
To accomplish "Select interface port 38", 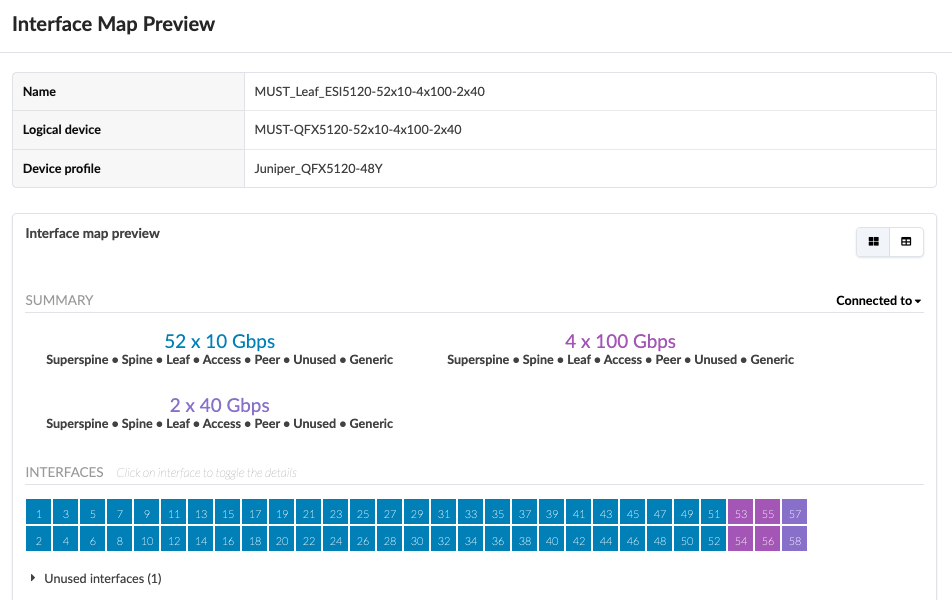I will [x=525, y=539].
